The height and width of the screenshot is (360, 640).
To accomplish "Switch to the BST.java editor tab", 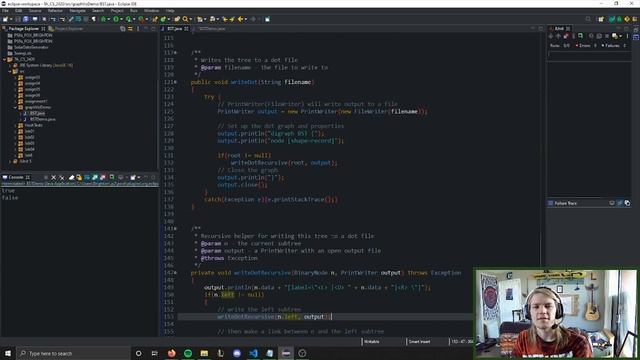I will (175, 29).
